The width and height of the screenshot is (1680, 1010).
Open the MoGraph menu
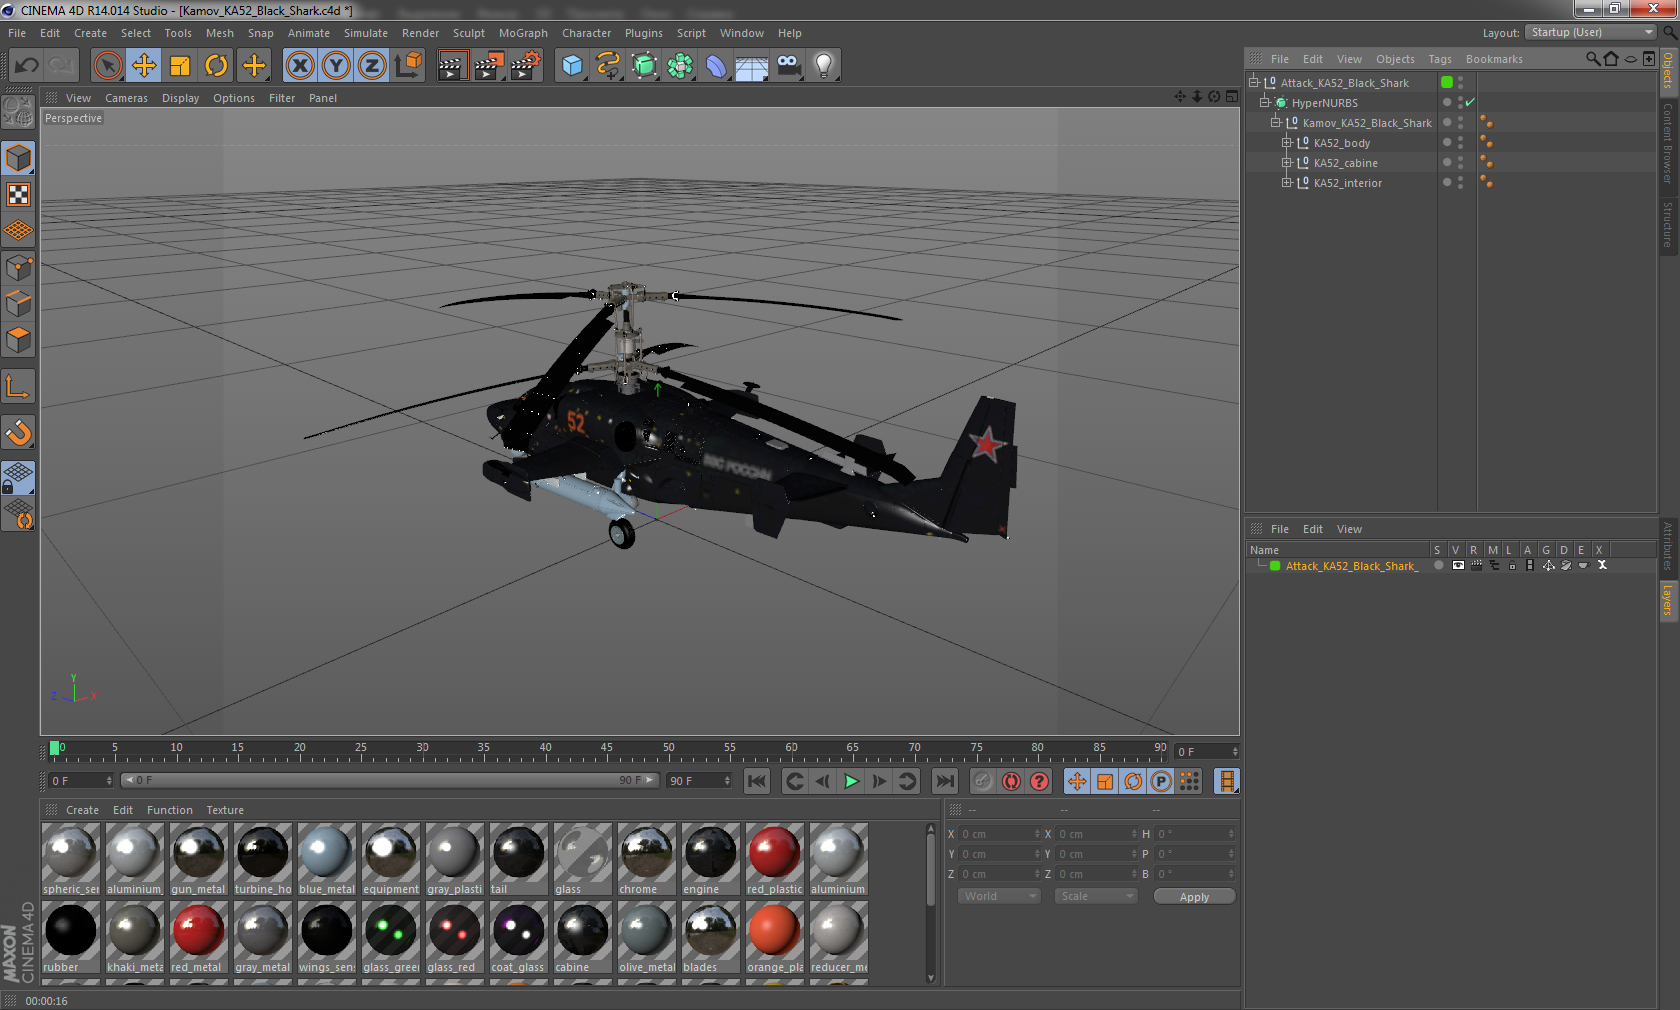pos(523,33)
